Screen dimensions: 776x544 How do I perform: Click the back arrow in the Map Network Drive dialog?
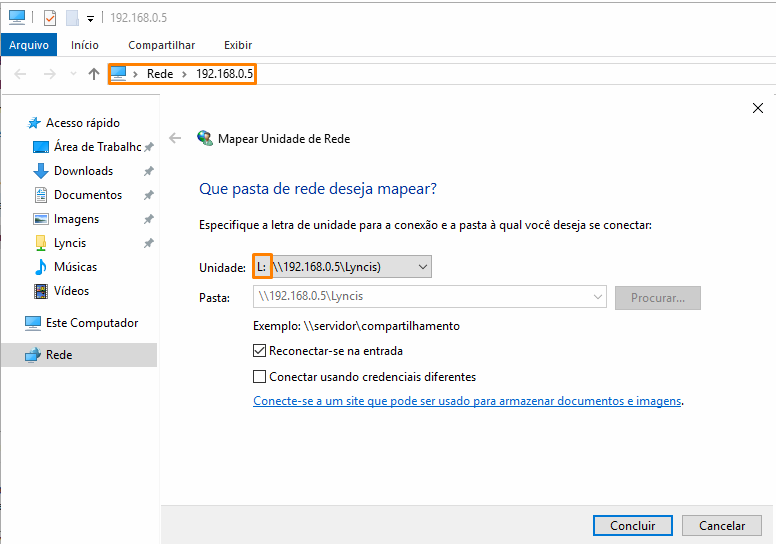click(176, 139)
